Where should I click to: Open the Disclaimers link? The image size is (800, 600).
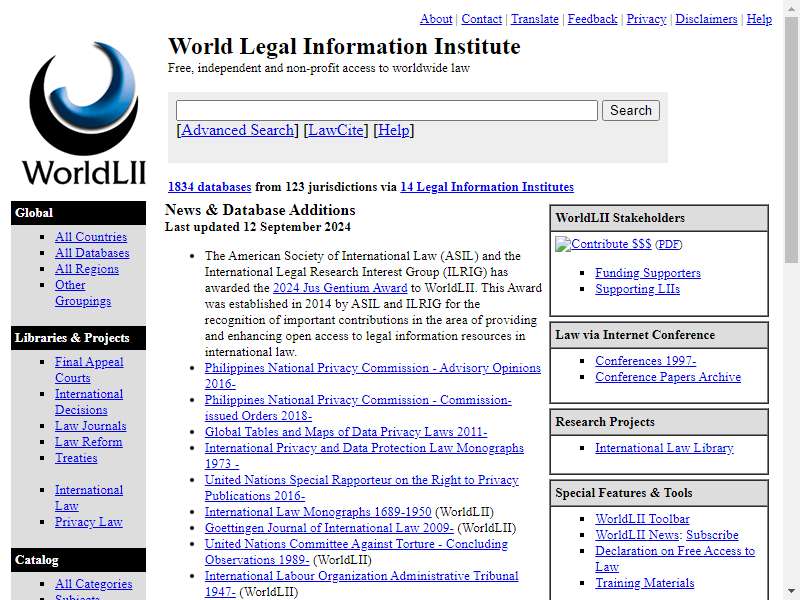point(706,19)
